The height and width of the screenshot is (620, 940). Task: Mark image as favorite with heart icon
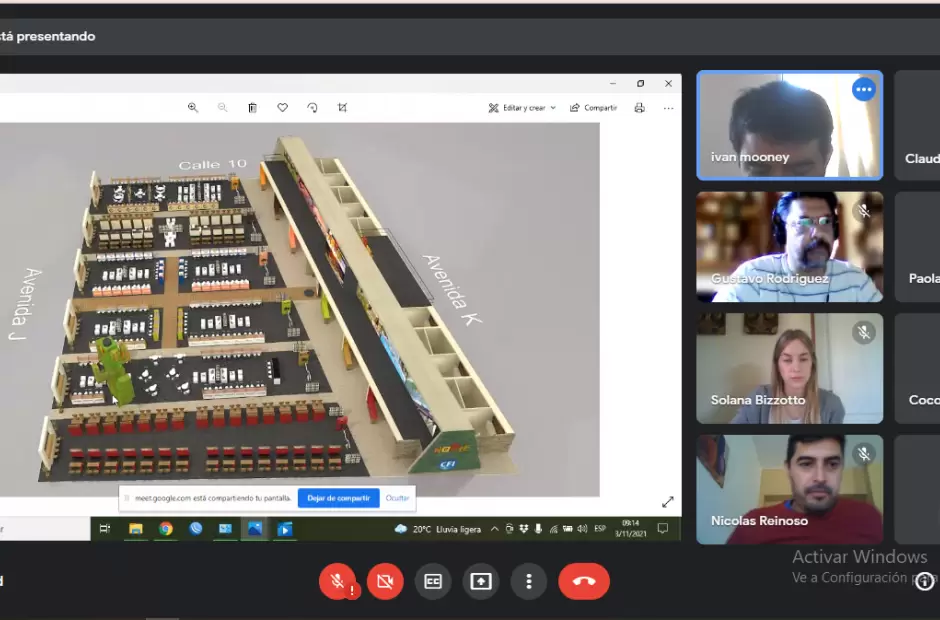282,108
